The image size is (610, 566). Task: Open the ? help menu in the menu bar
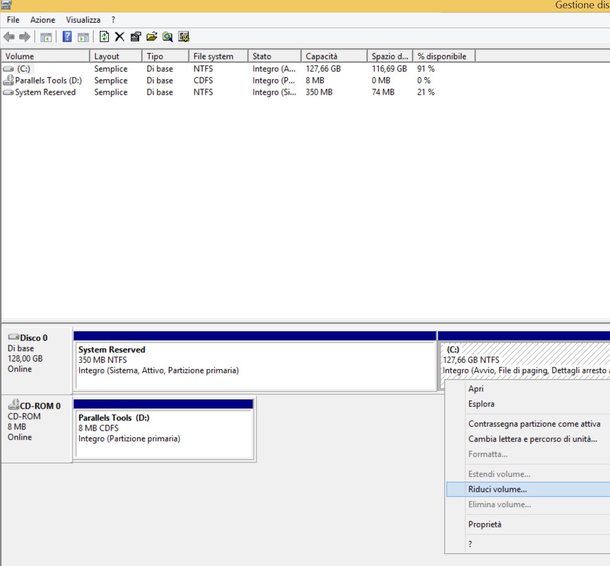pos(113,20)
